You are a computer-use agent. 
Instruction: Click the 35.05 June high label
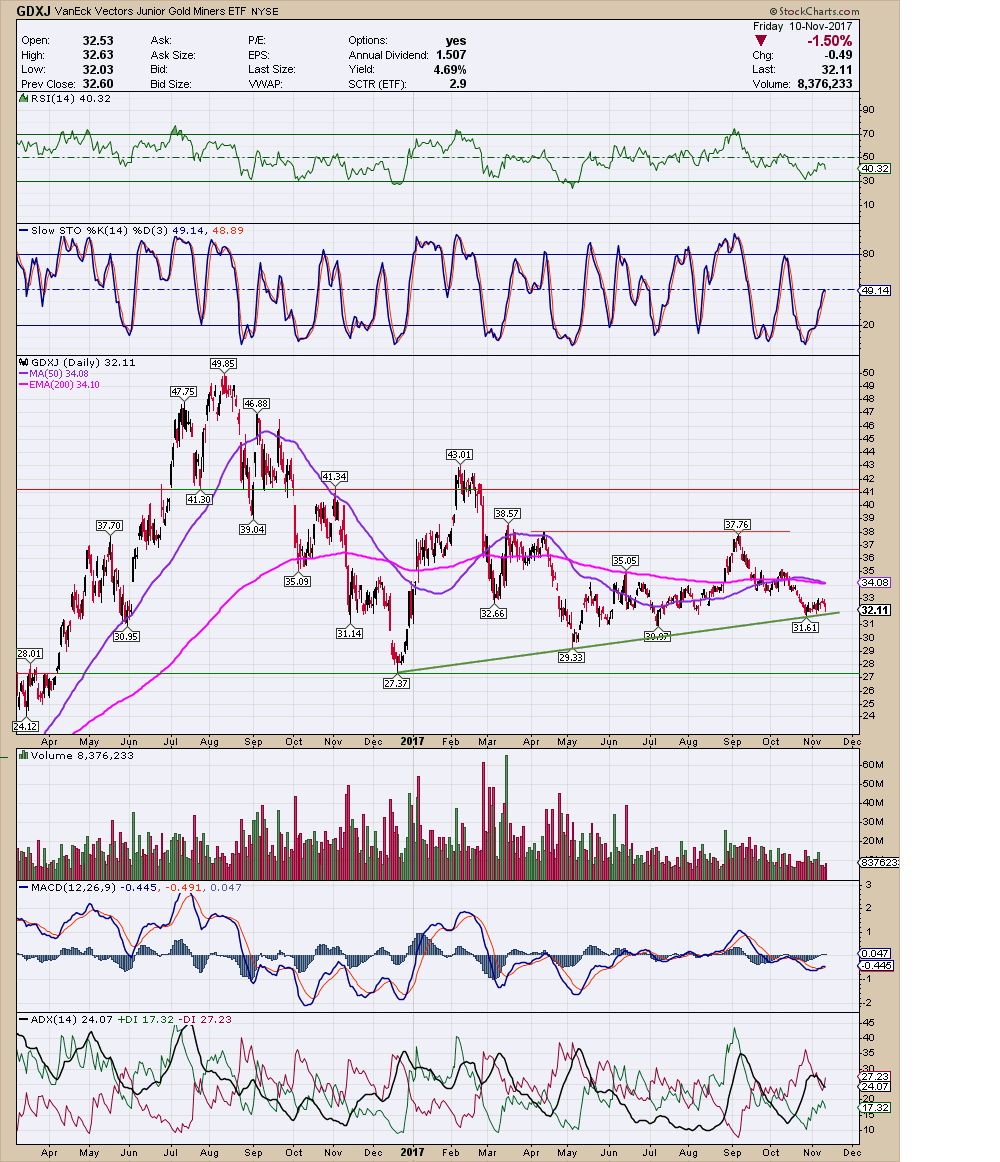(x=625, y=560)
